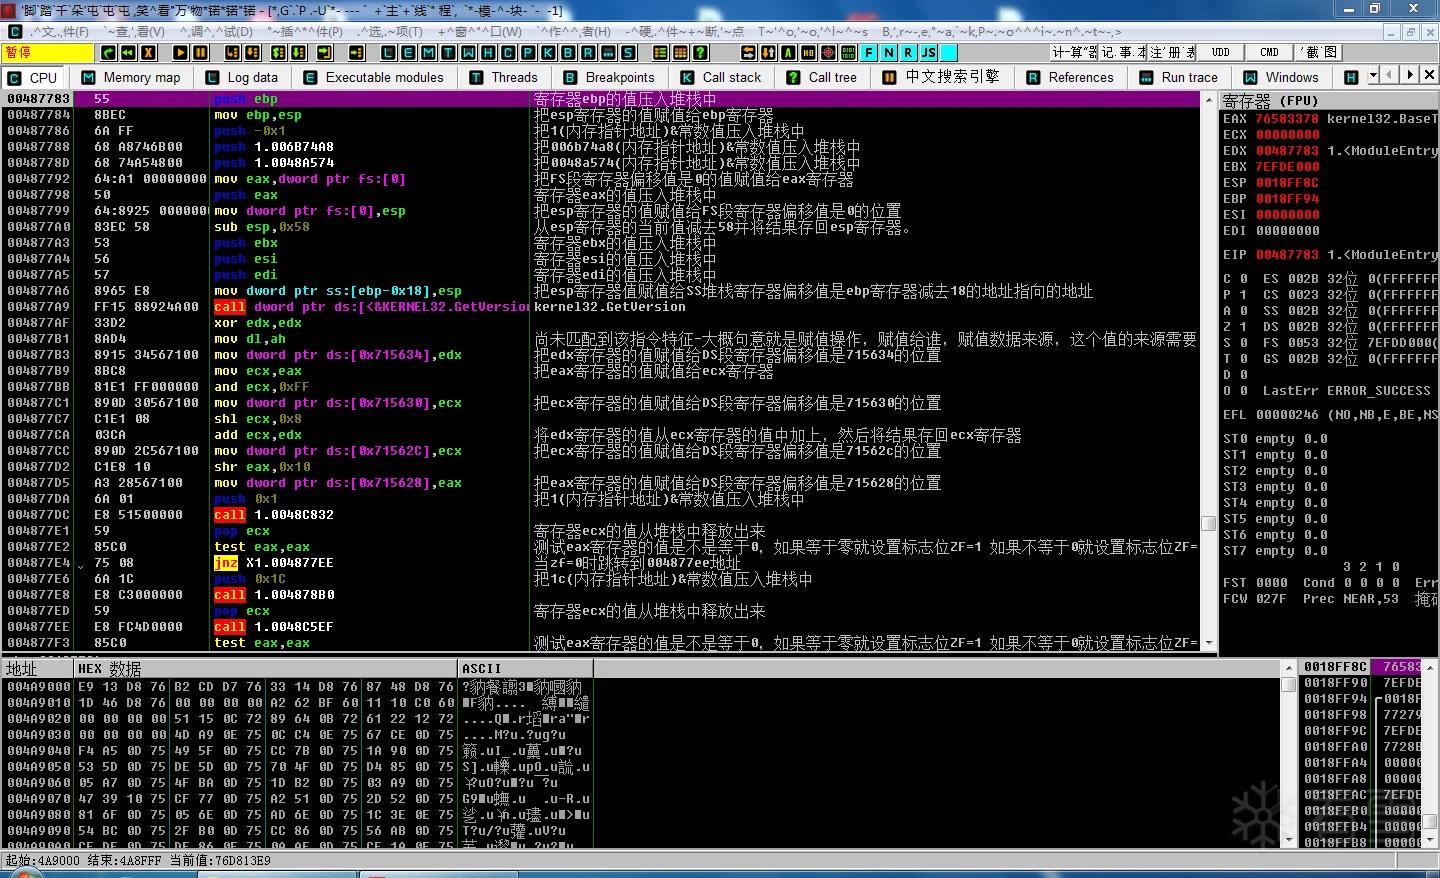Viewport: 1440px width, 878px height.
Task: Click the cyan JS toolbar icon
Action: [929, 52]
